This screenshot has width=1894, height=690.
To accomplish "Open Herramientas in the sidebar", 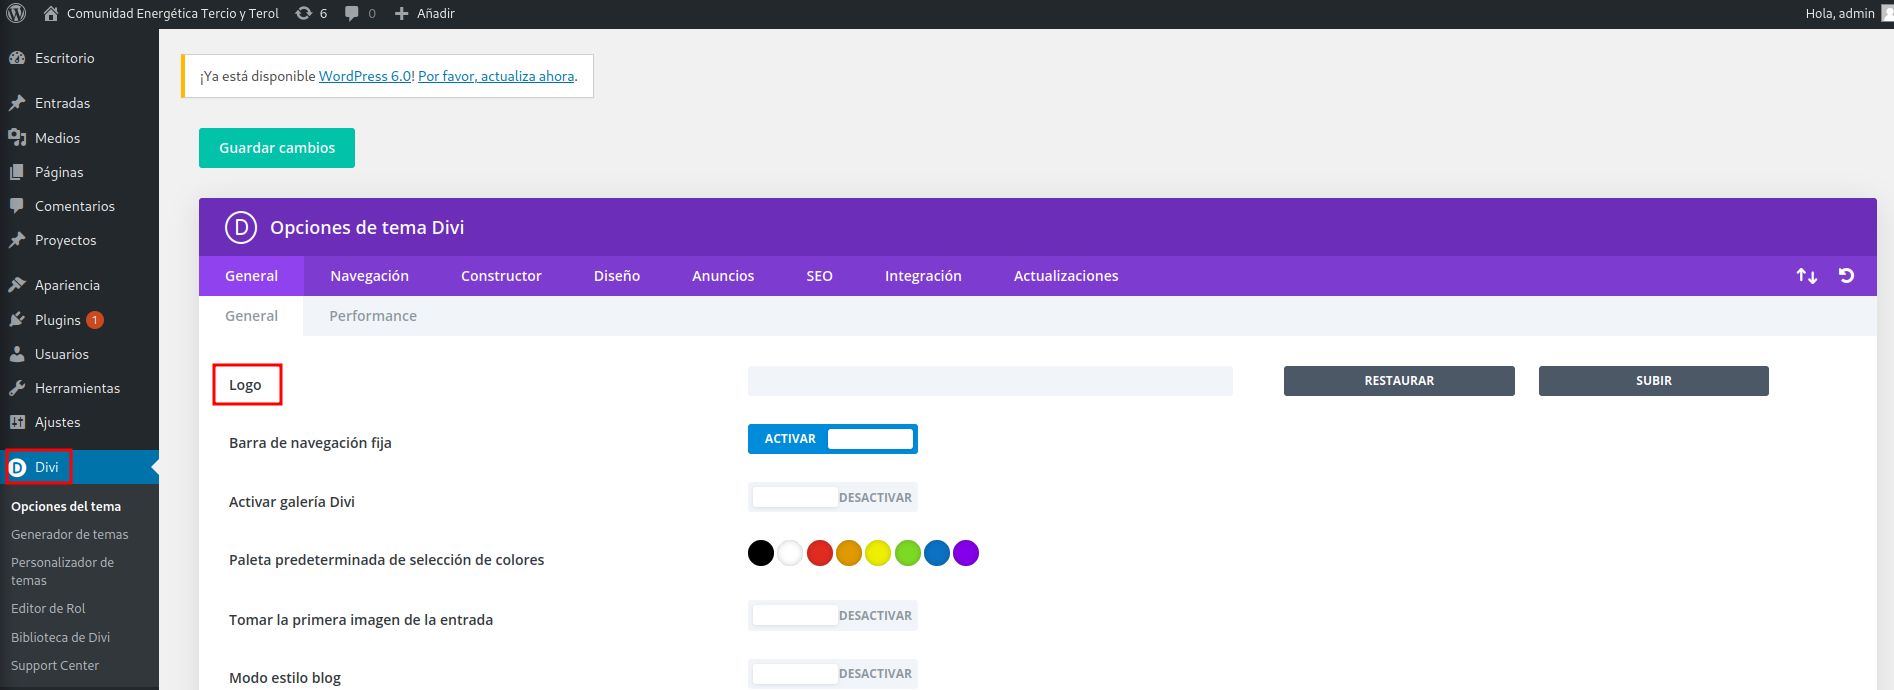I will point(77,388).
